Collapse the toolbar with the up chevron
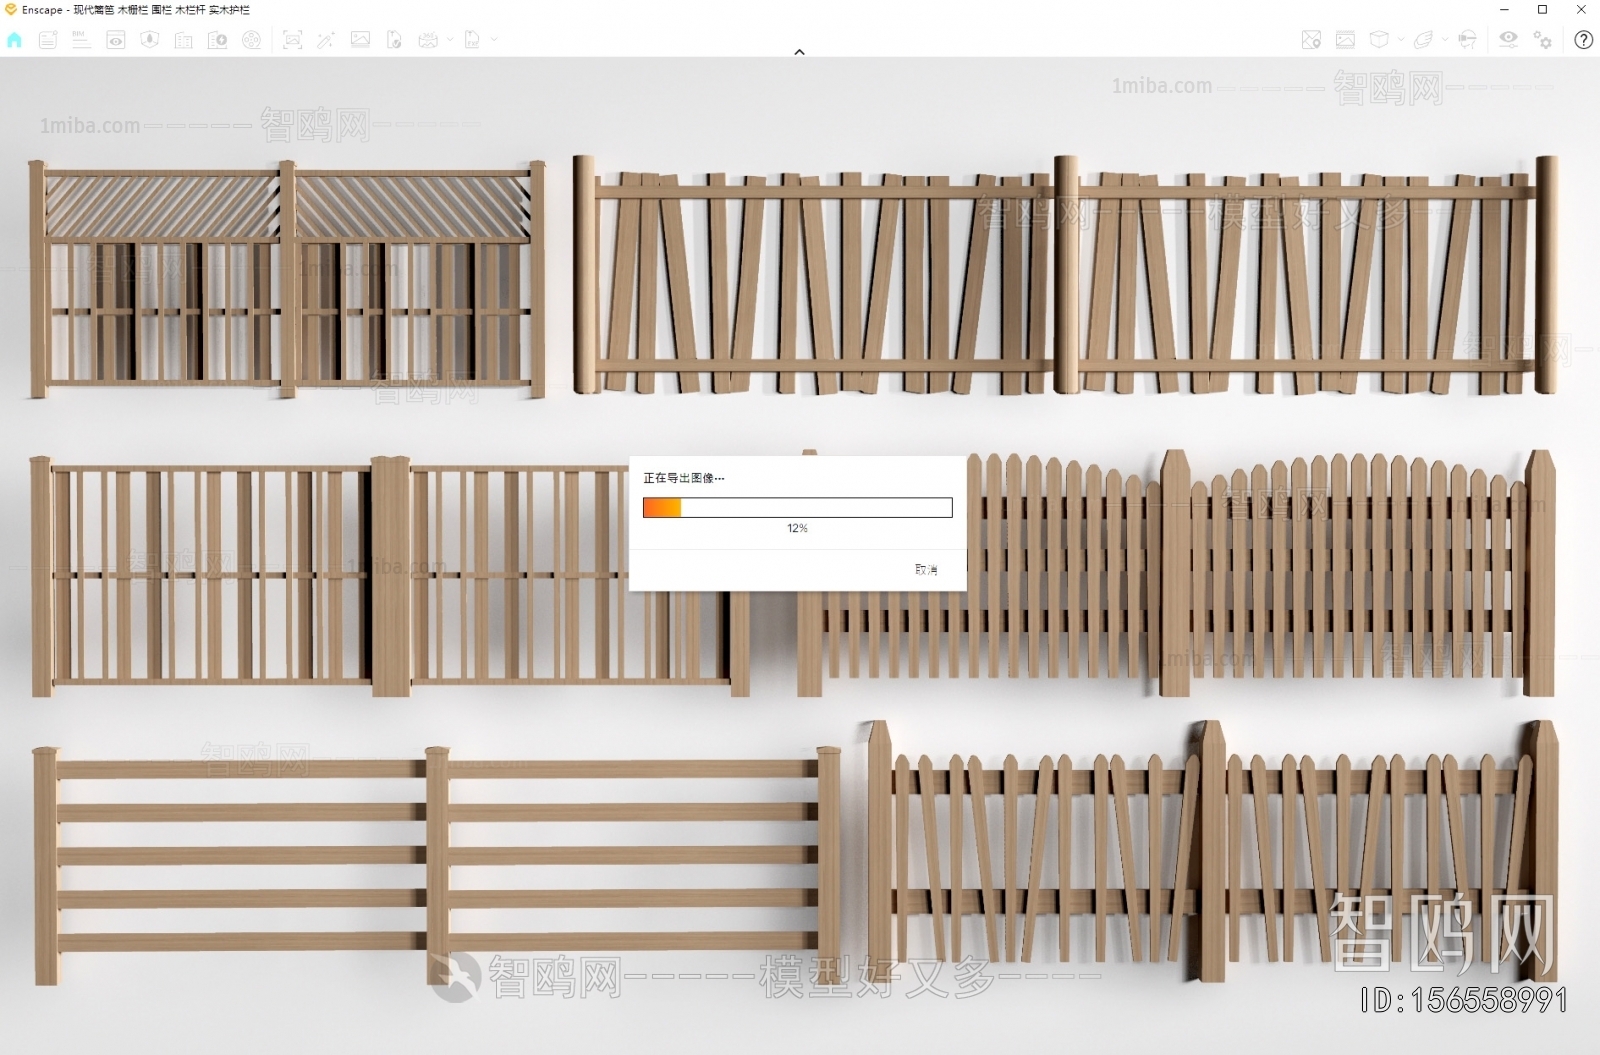Screen dimensions: 1600x1055 coord(799,52)
